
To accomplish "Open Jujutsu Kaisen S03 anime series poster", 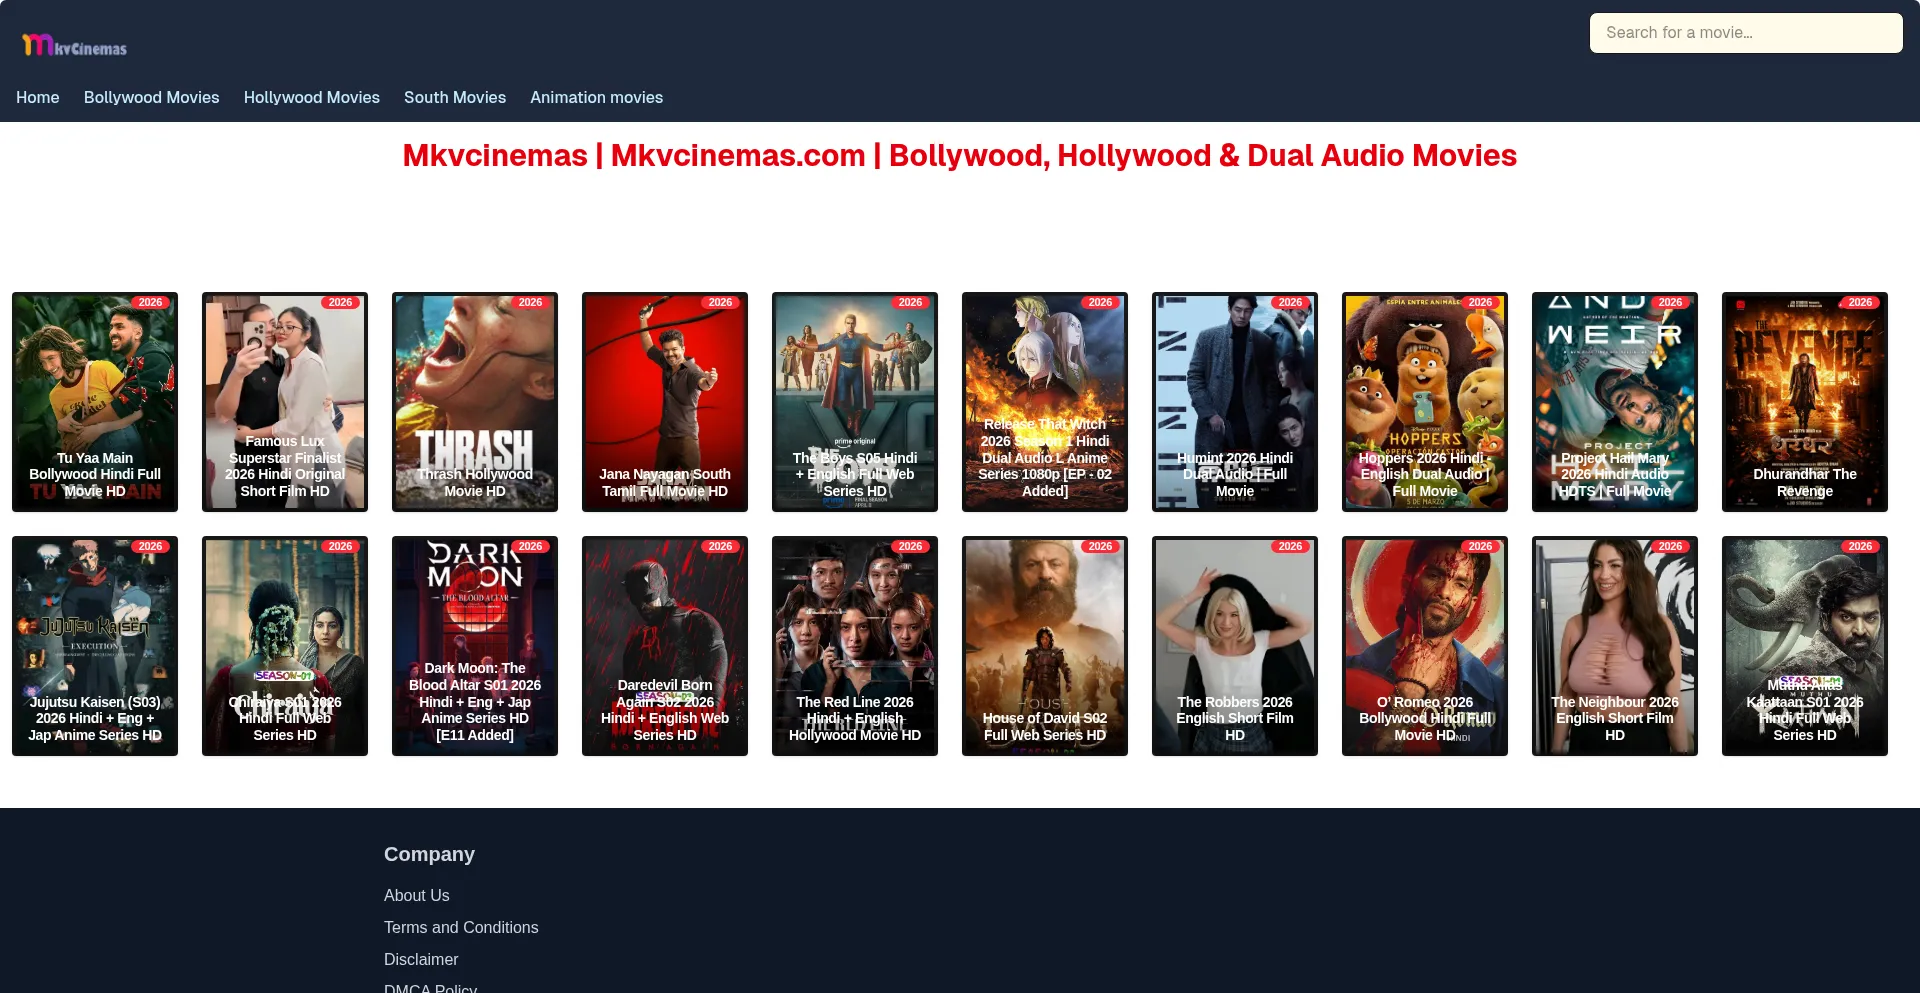I will [95, 646].
